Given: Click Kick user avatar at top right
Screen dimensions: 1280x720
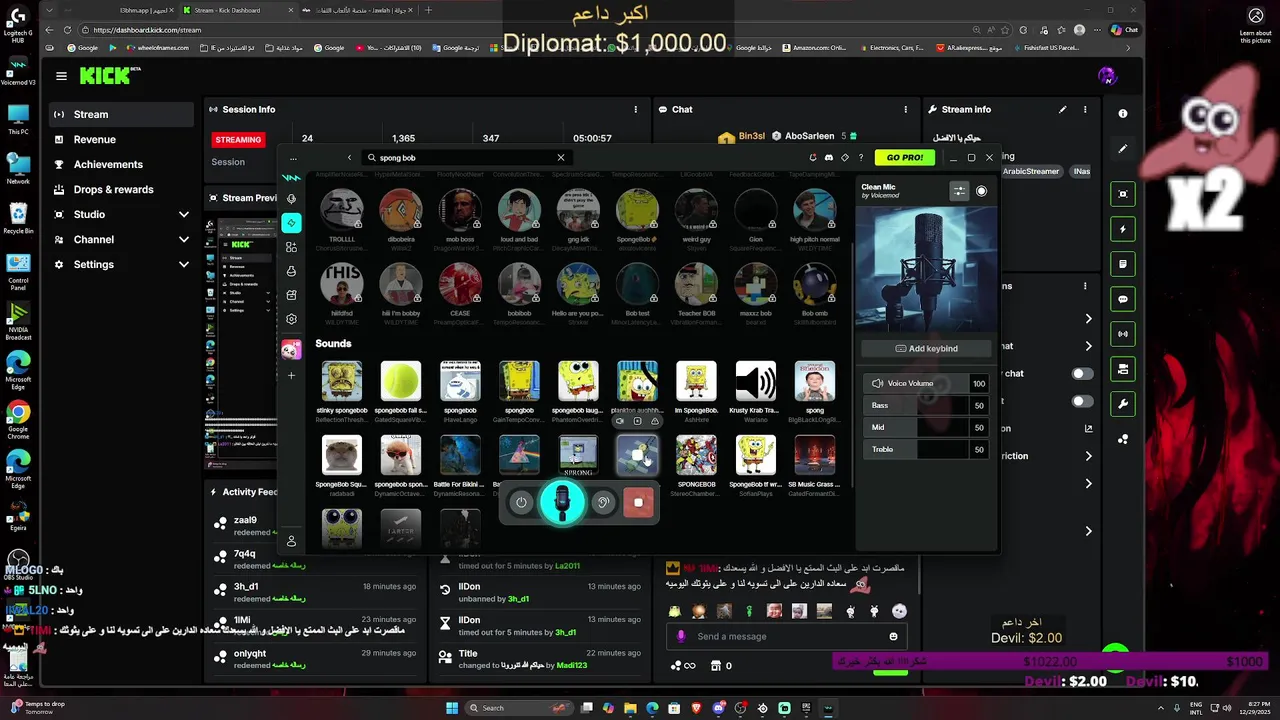Looking at the screenshot, I should (x=1107, y=76).
